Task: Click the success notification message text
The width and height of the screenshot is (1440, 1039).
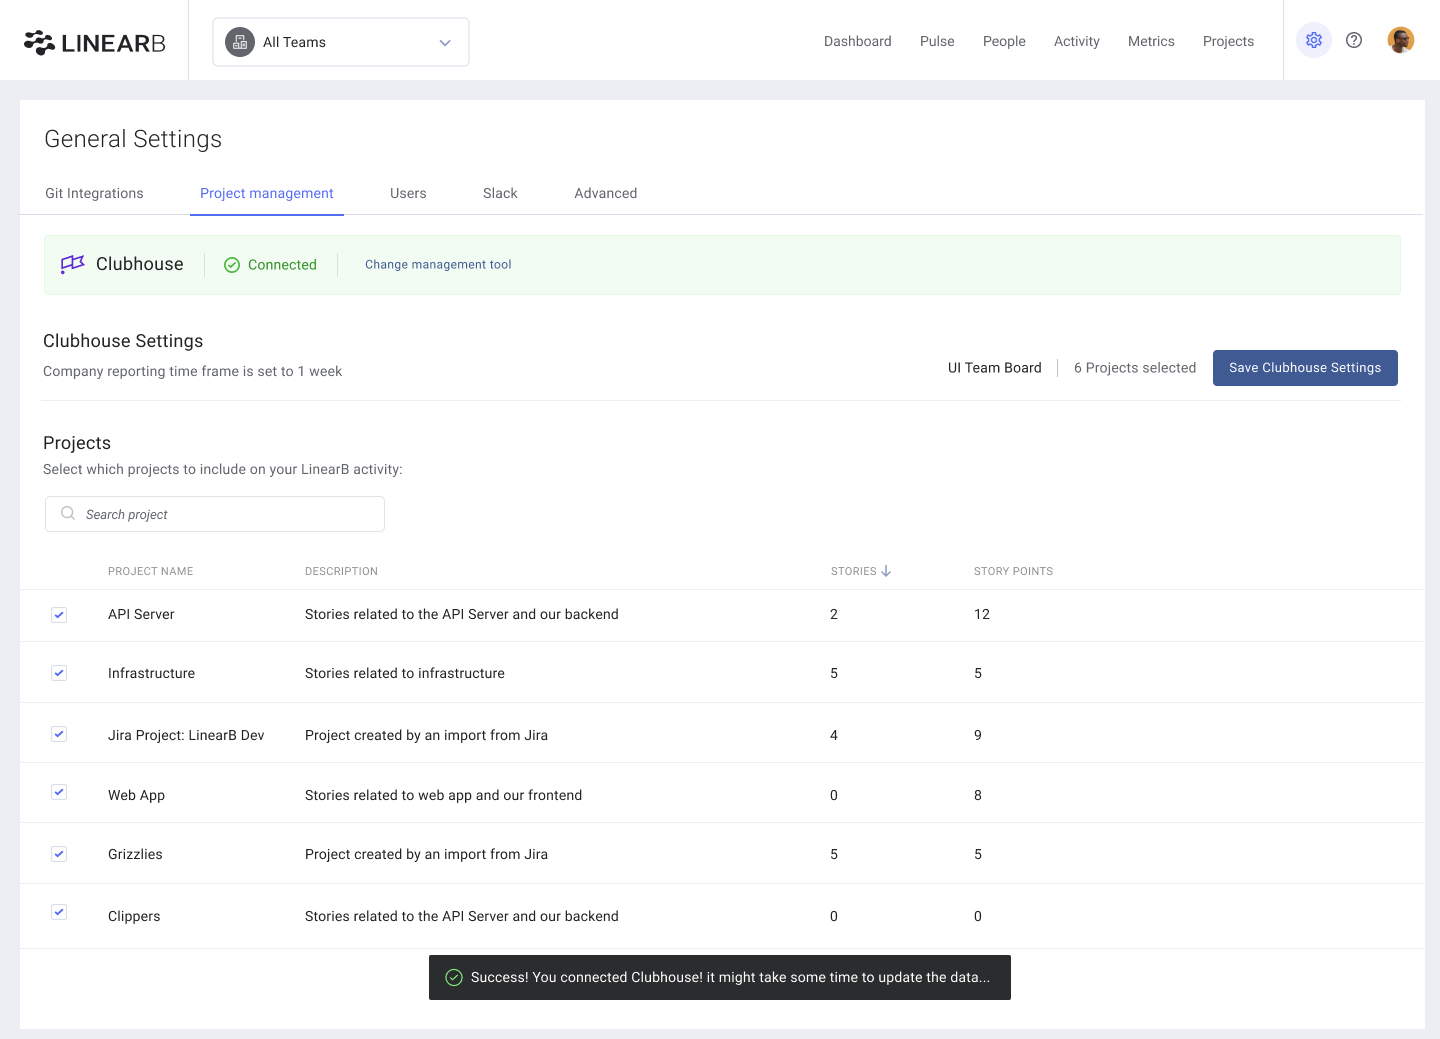Action: (730, 977)
